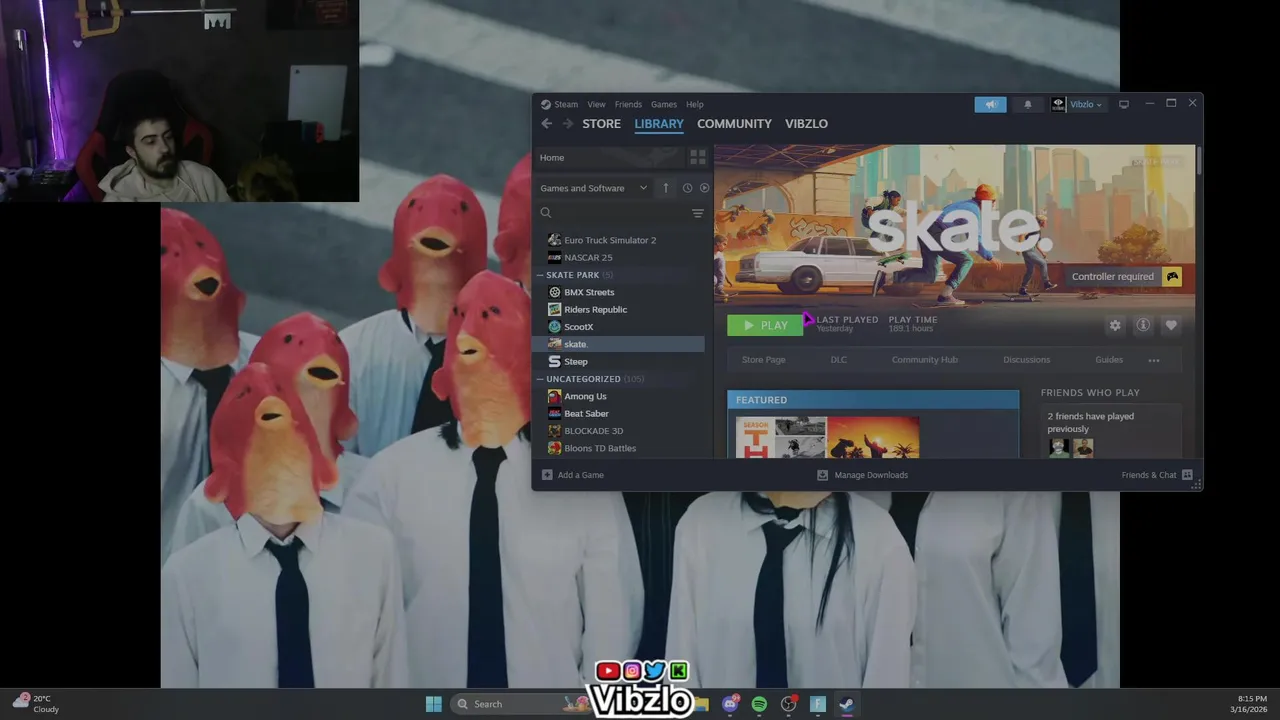The height and width of the screenshot is (720, 1280).
Task: Toggle the ready-to-play filter icon
Action: (x=704, y=188)
